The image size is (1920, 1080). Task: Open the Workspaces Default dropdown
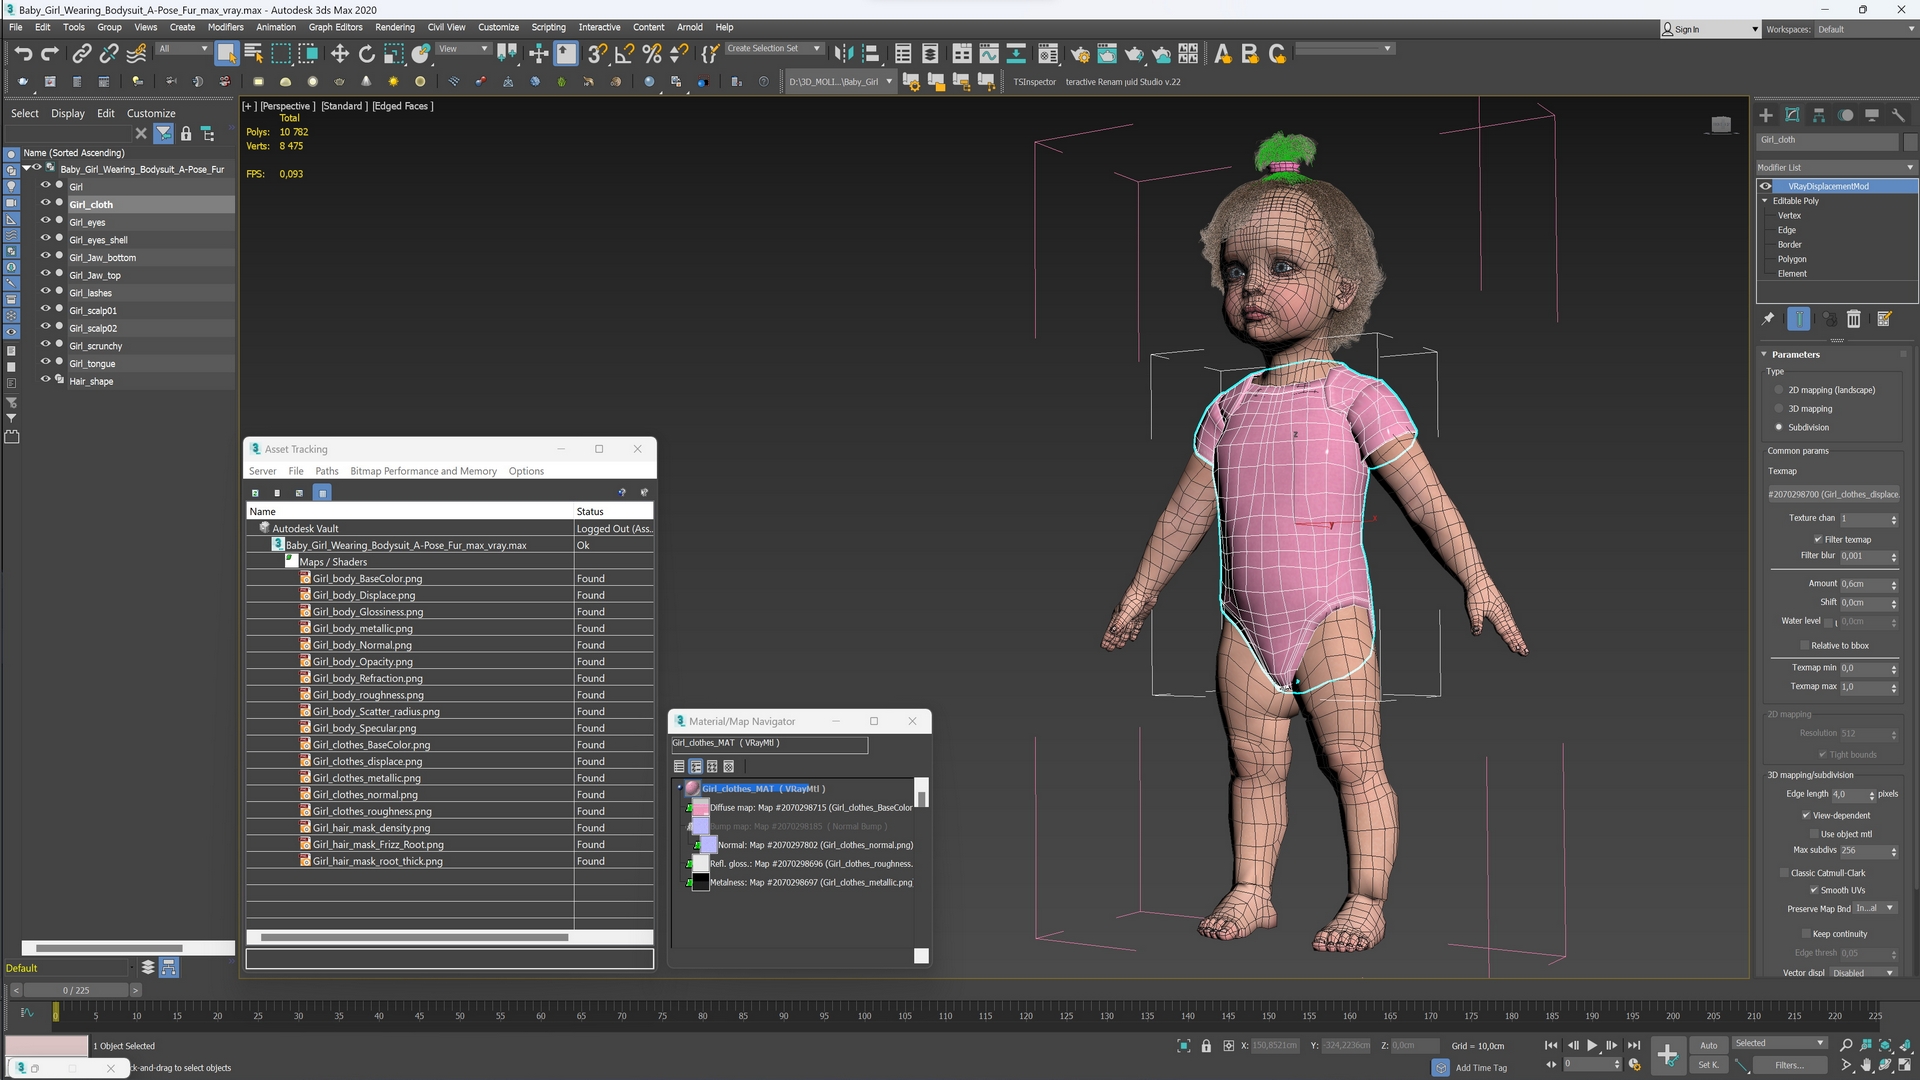pyautogui.click(x=1865, y=29)
